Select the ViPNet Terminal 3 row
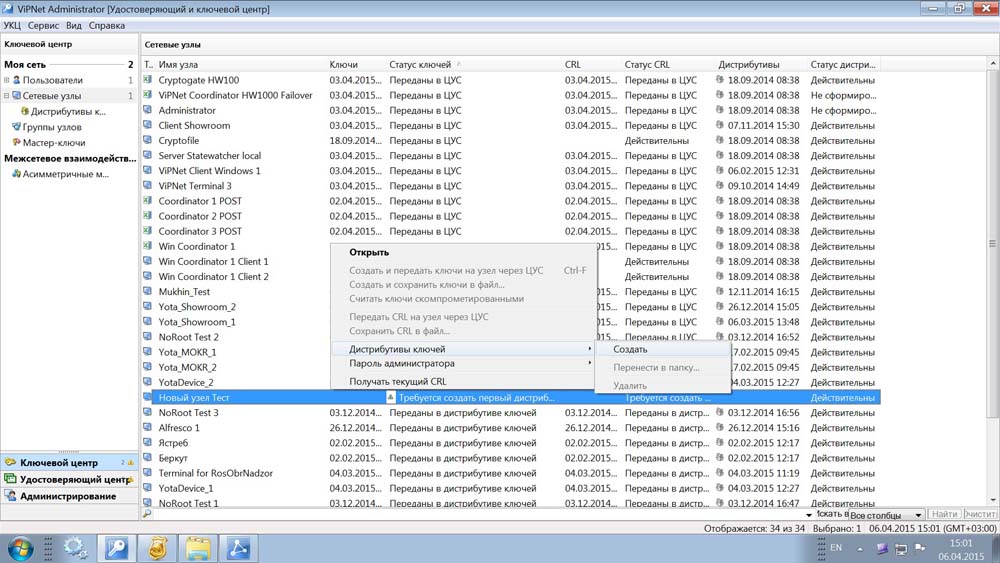This screenshot has width=1000, height=563. [511, 186]
